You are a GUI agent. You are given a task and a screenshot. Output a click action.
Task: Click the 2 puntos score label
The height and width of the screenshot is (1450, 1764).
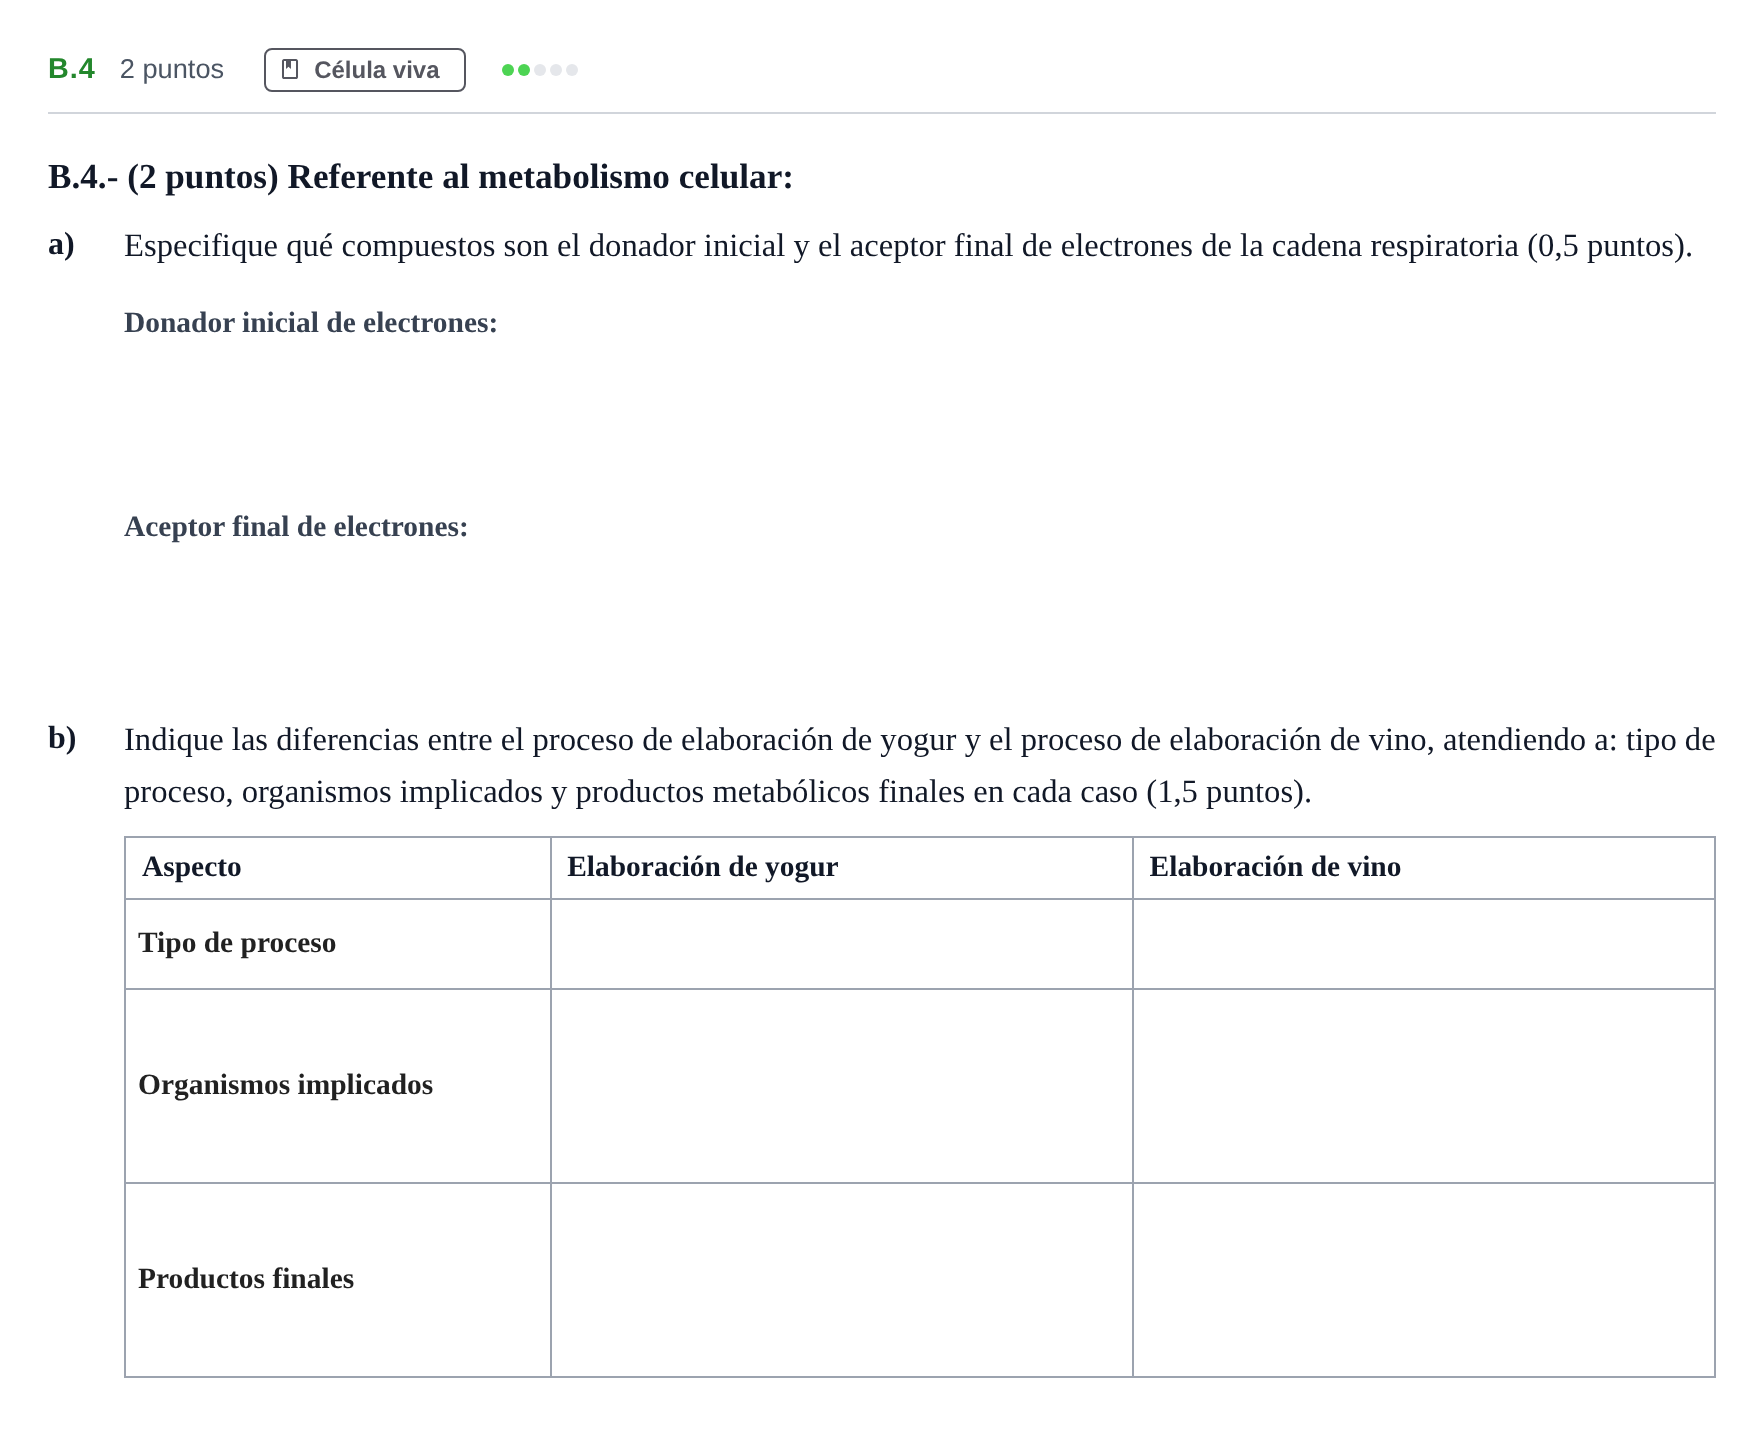click(x=172, y=69)
